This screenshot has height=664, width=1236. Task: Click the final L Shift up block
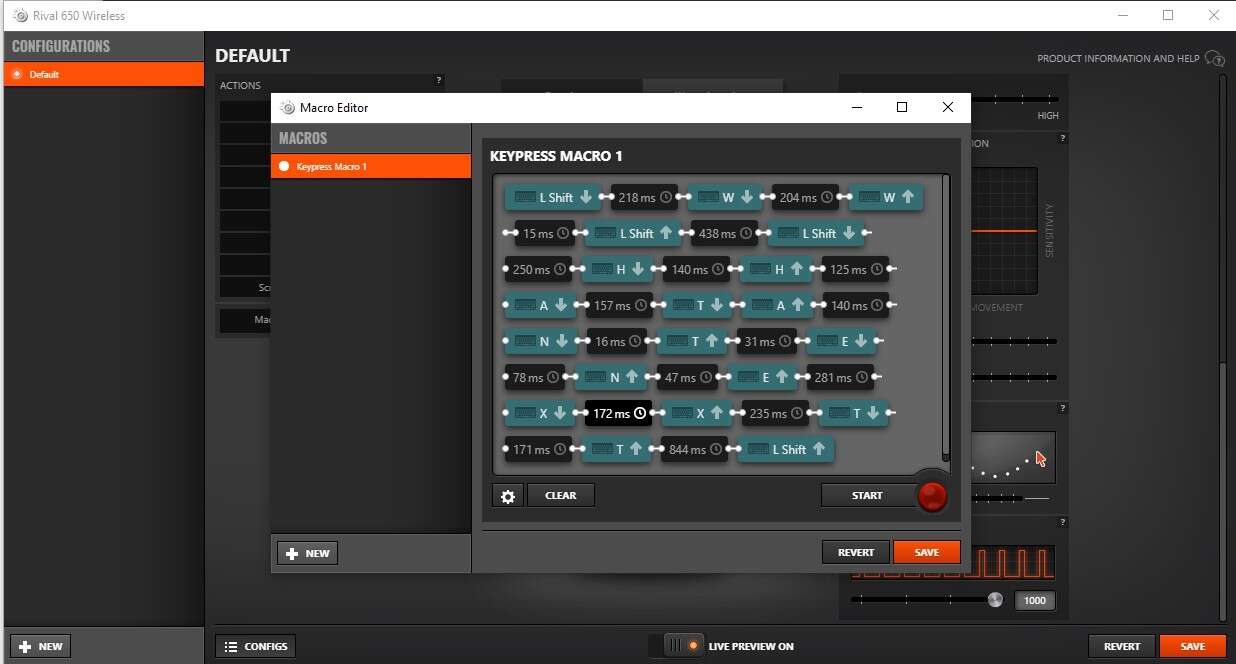(785, 449)
